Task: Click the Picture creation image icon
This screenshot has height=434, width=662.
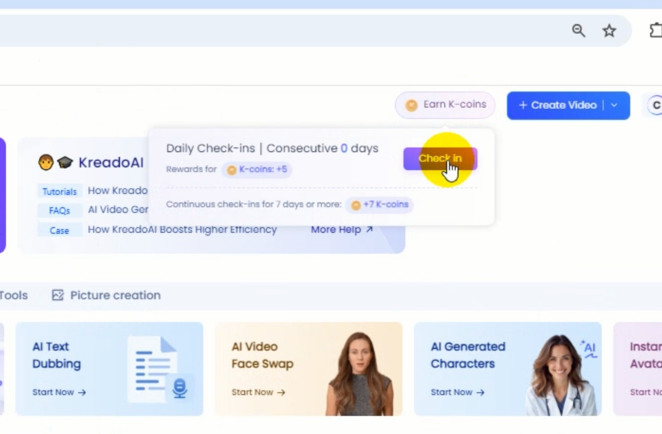Action: click(57, 295)
